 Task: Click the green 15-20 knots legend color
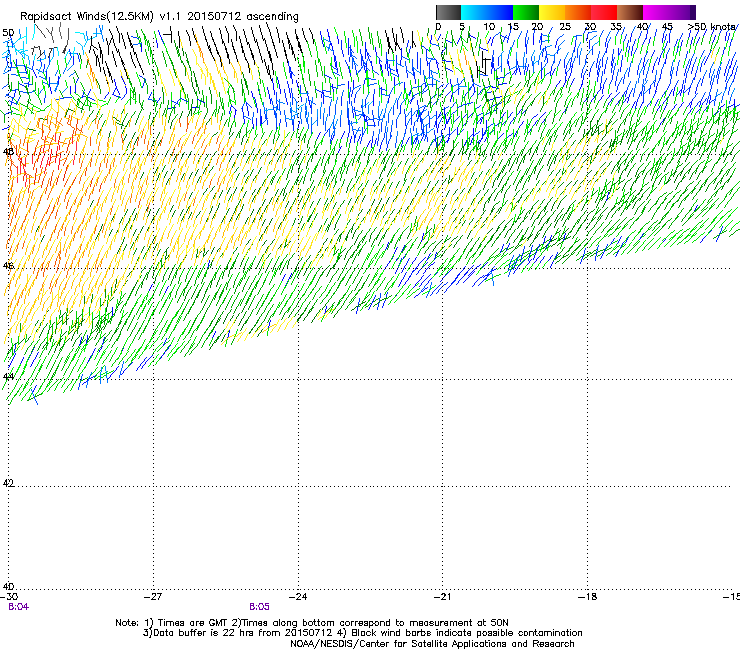click(526, 12)
